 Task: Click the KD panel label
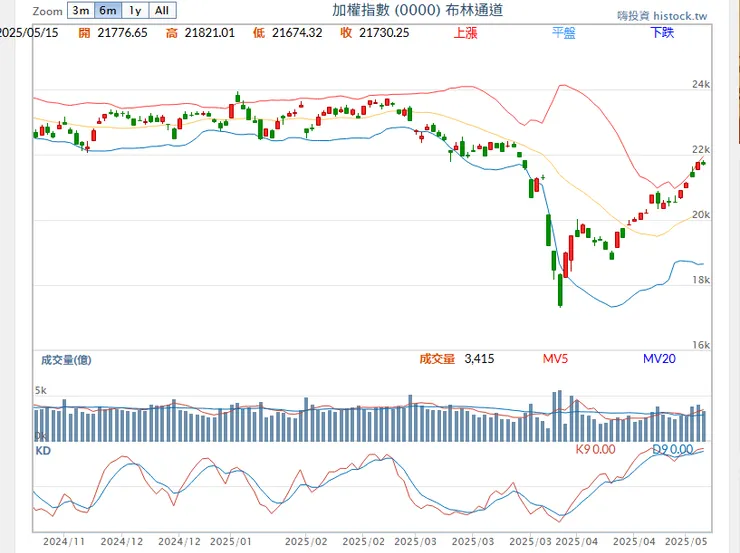tap(43, 451)
